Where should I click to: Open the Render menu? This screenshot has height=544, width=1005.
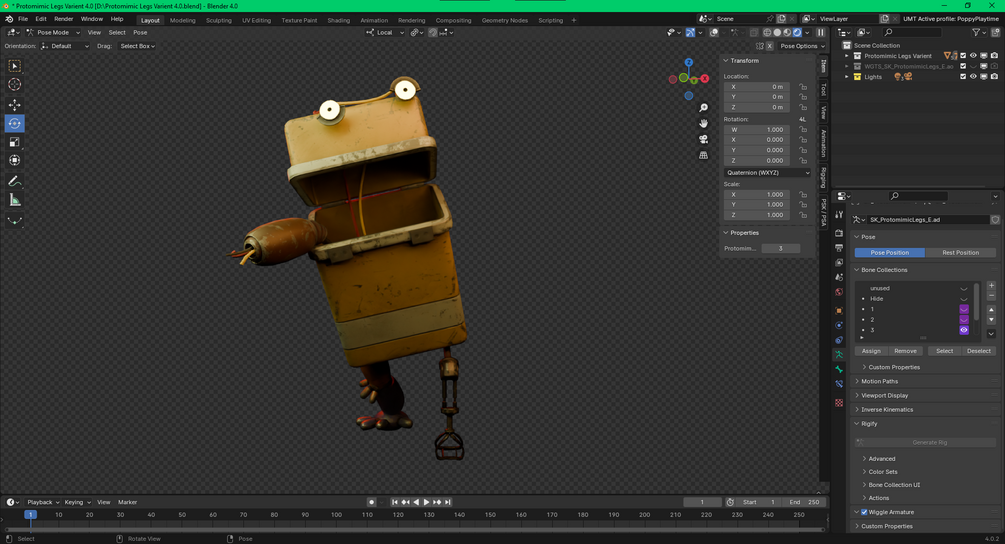63,19
